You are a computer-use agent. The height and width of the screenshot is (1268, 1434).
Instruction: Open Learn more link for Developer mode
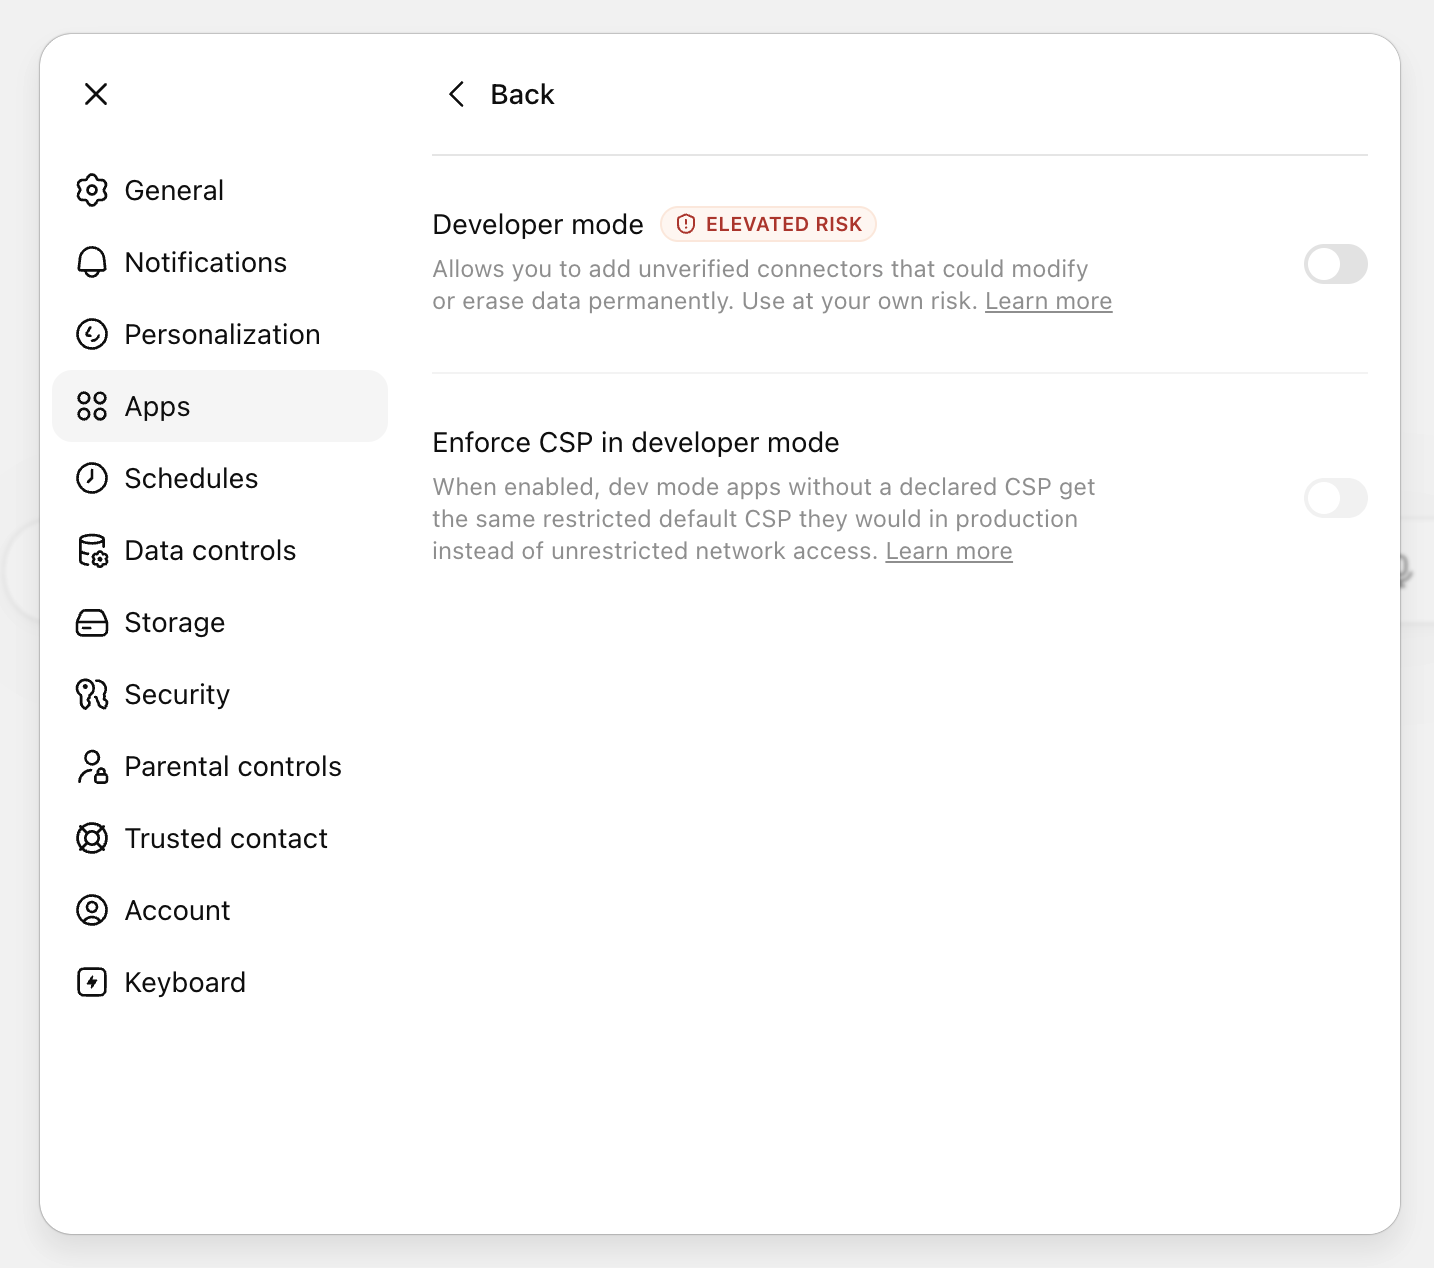(x=1048, y=301)
